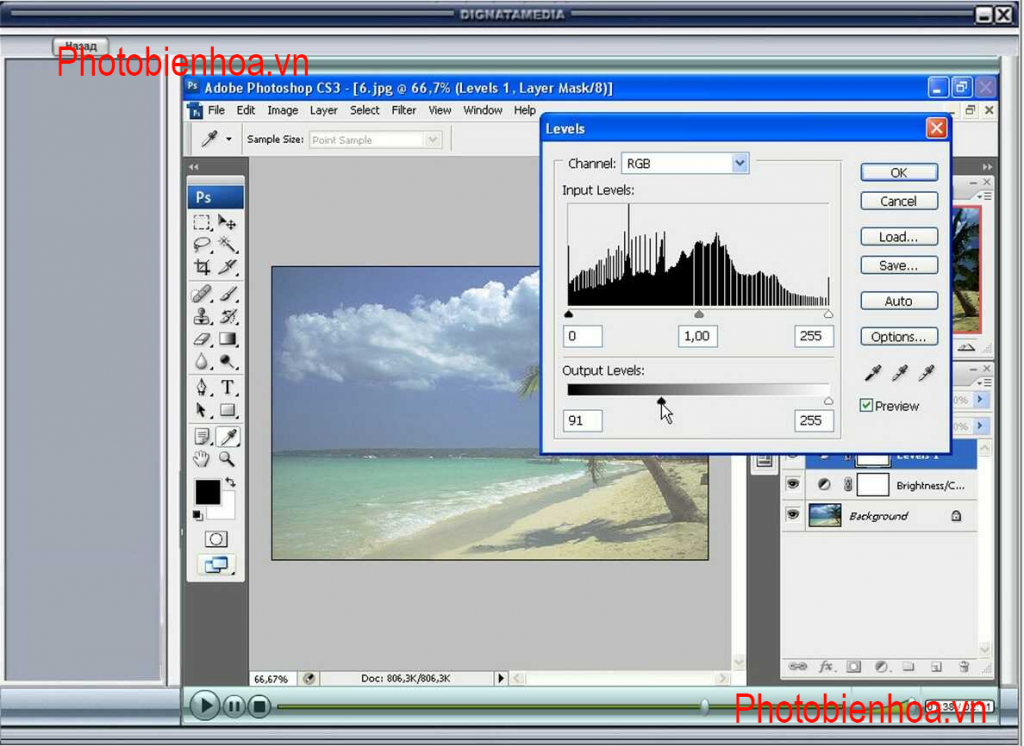Open the Window menu
This screenshot has height=746, width=1024.
pyautogui.click(x=483, y=110)
